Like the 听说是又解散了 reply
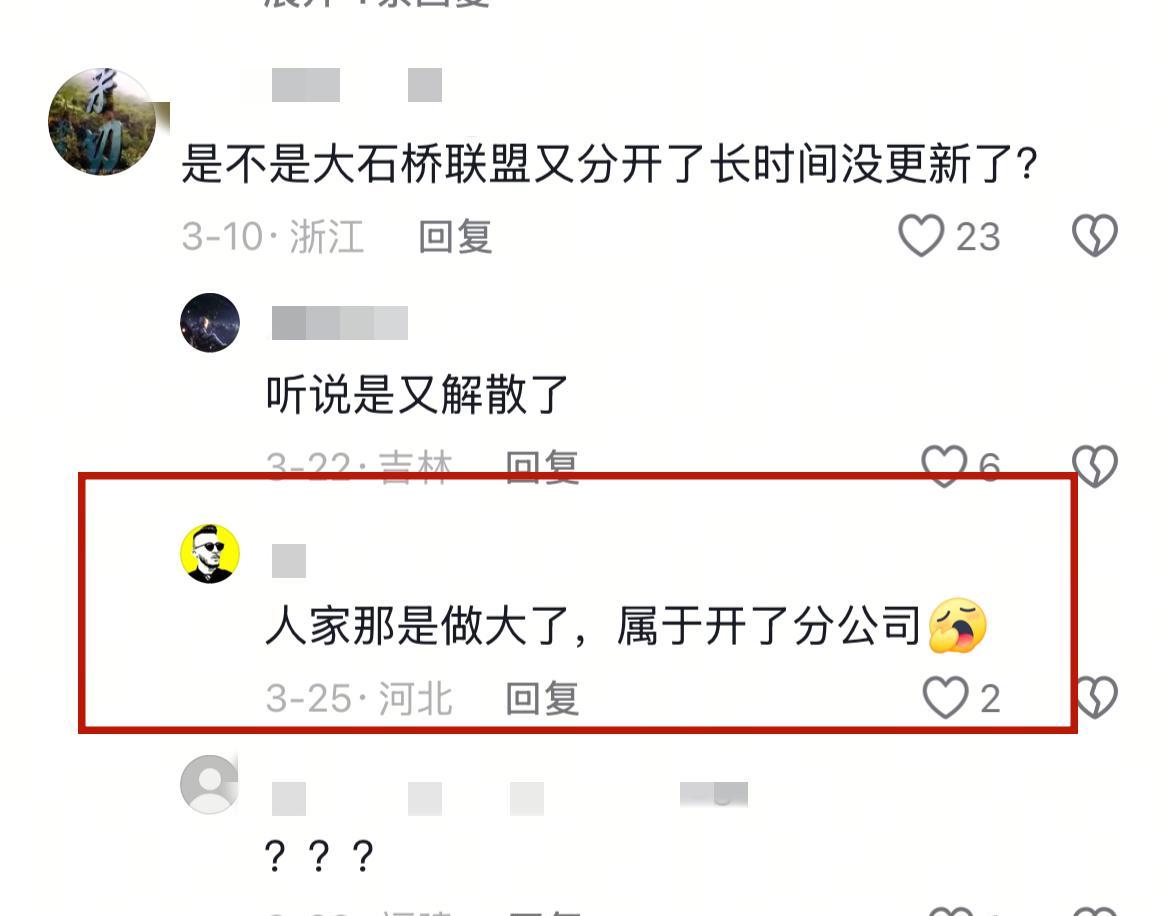 click(x=944, y=465)
